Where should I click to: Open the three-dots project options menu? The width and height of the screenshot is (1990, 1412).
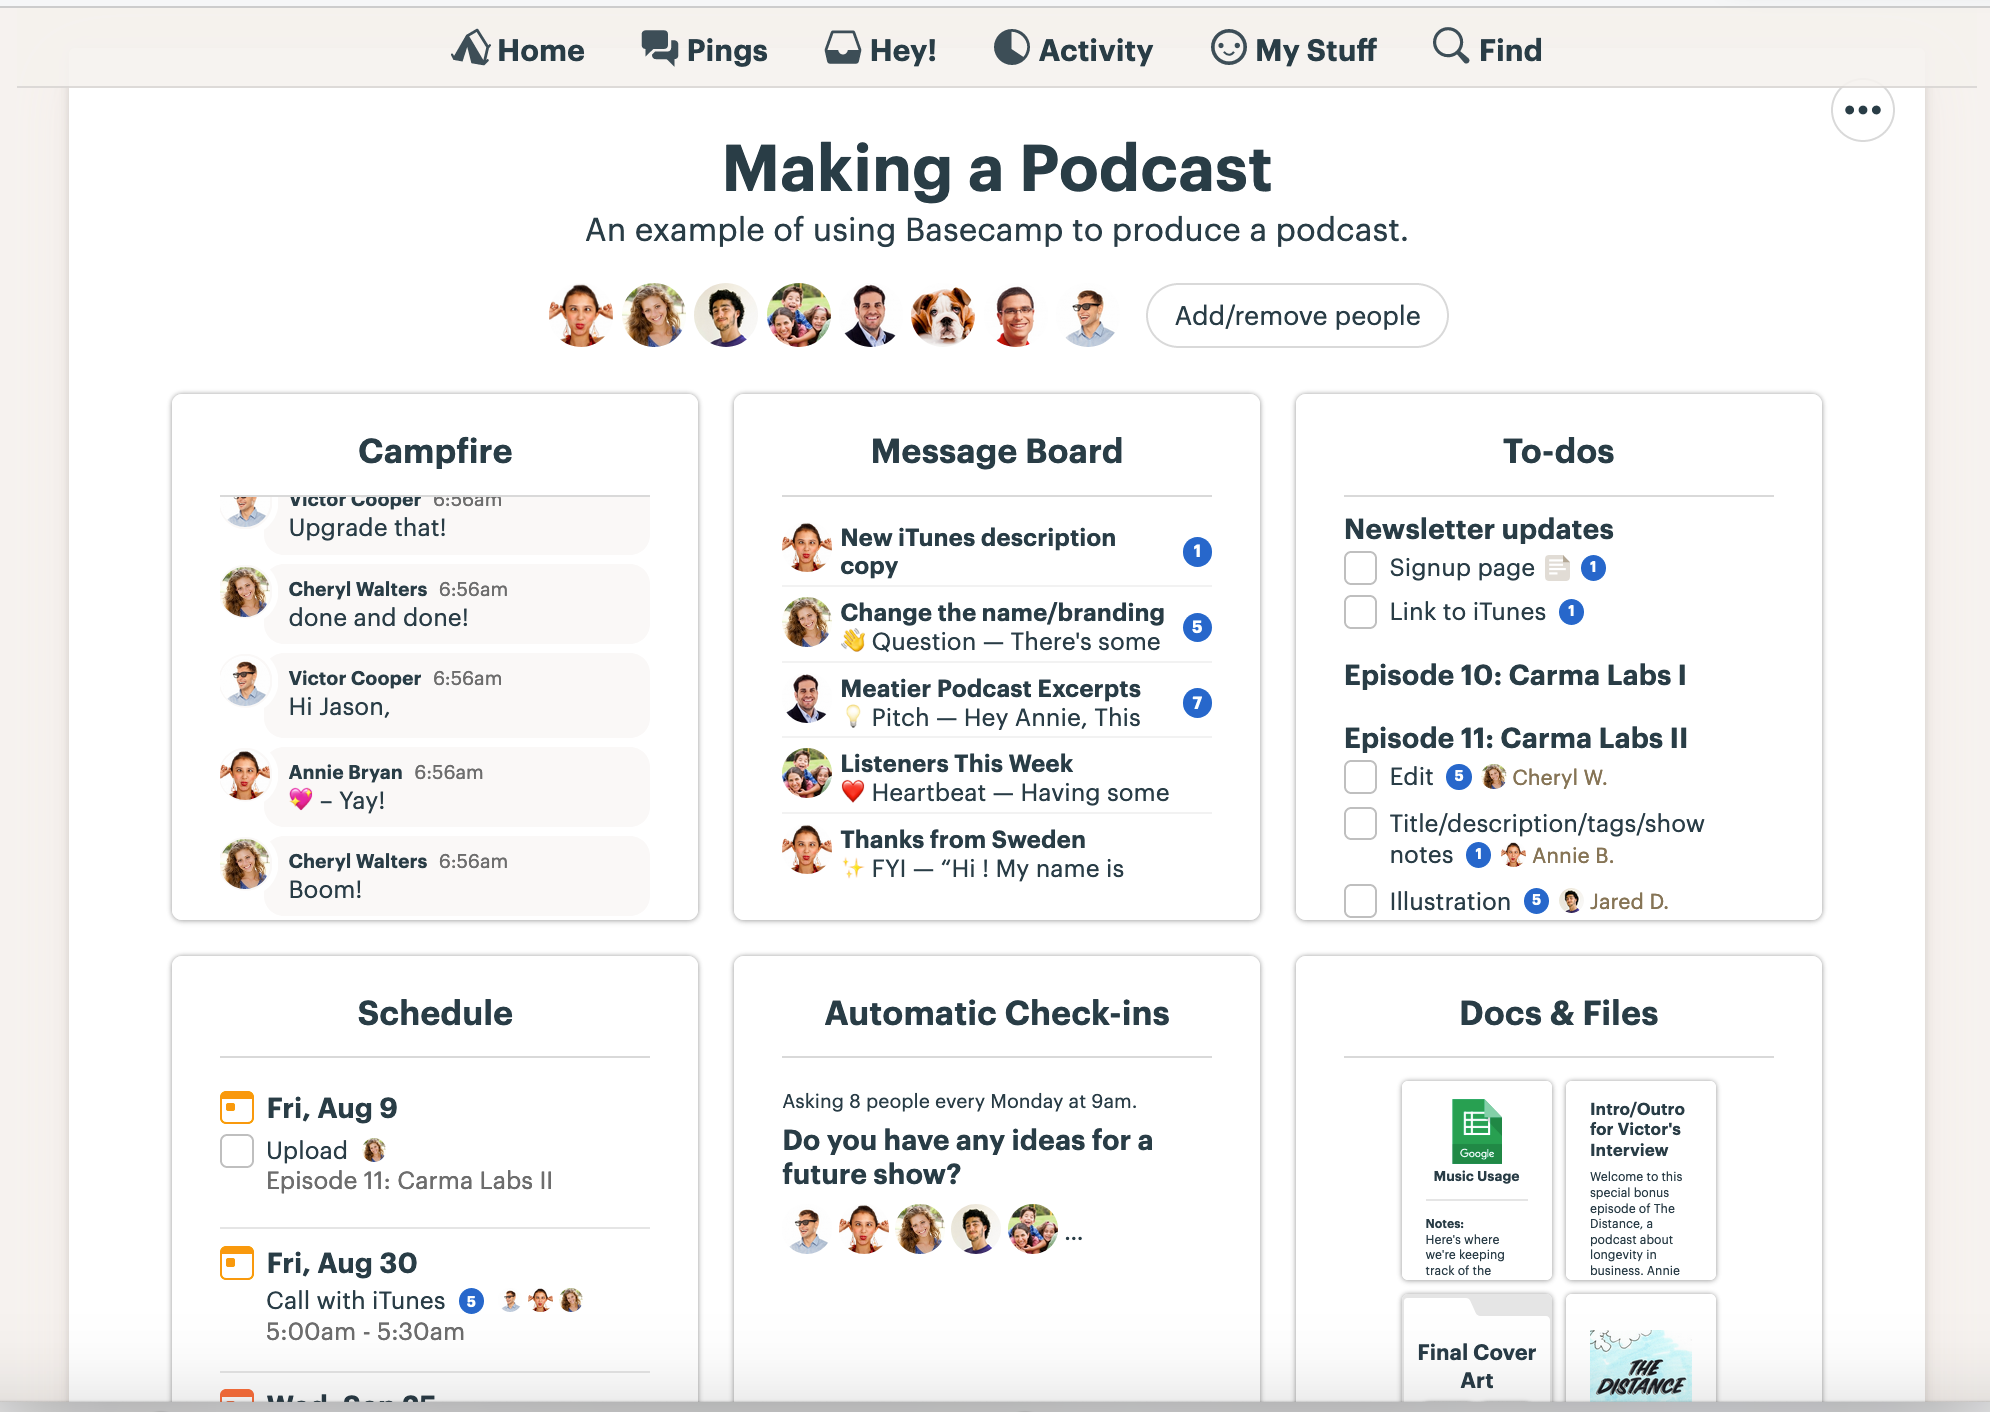coord(1862,110)
